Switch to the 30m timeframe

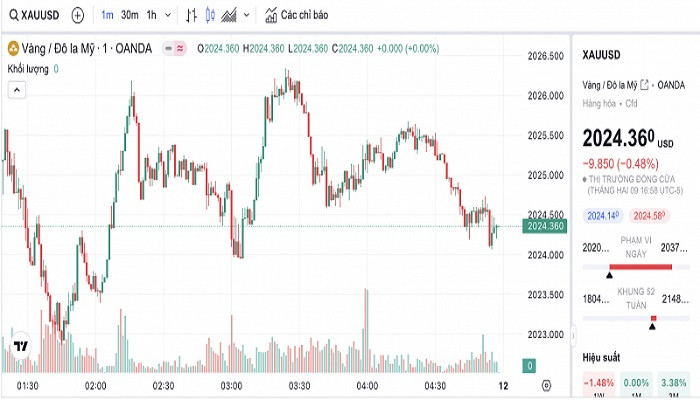[x=129, y=16]
